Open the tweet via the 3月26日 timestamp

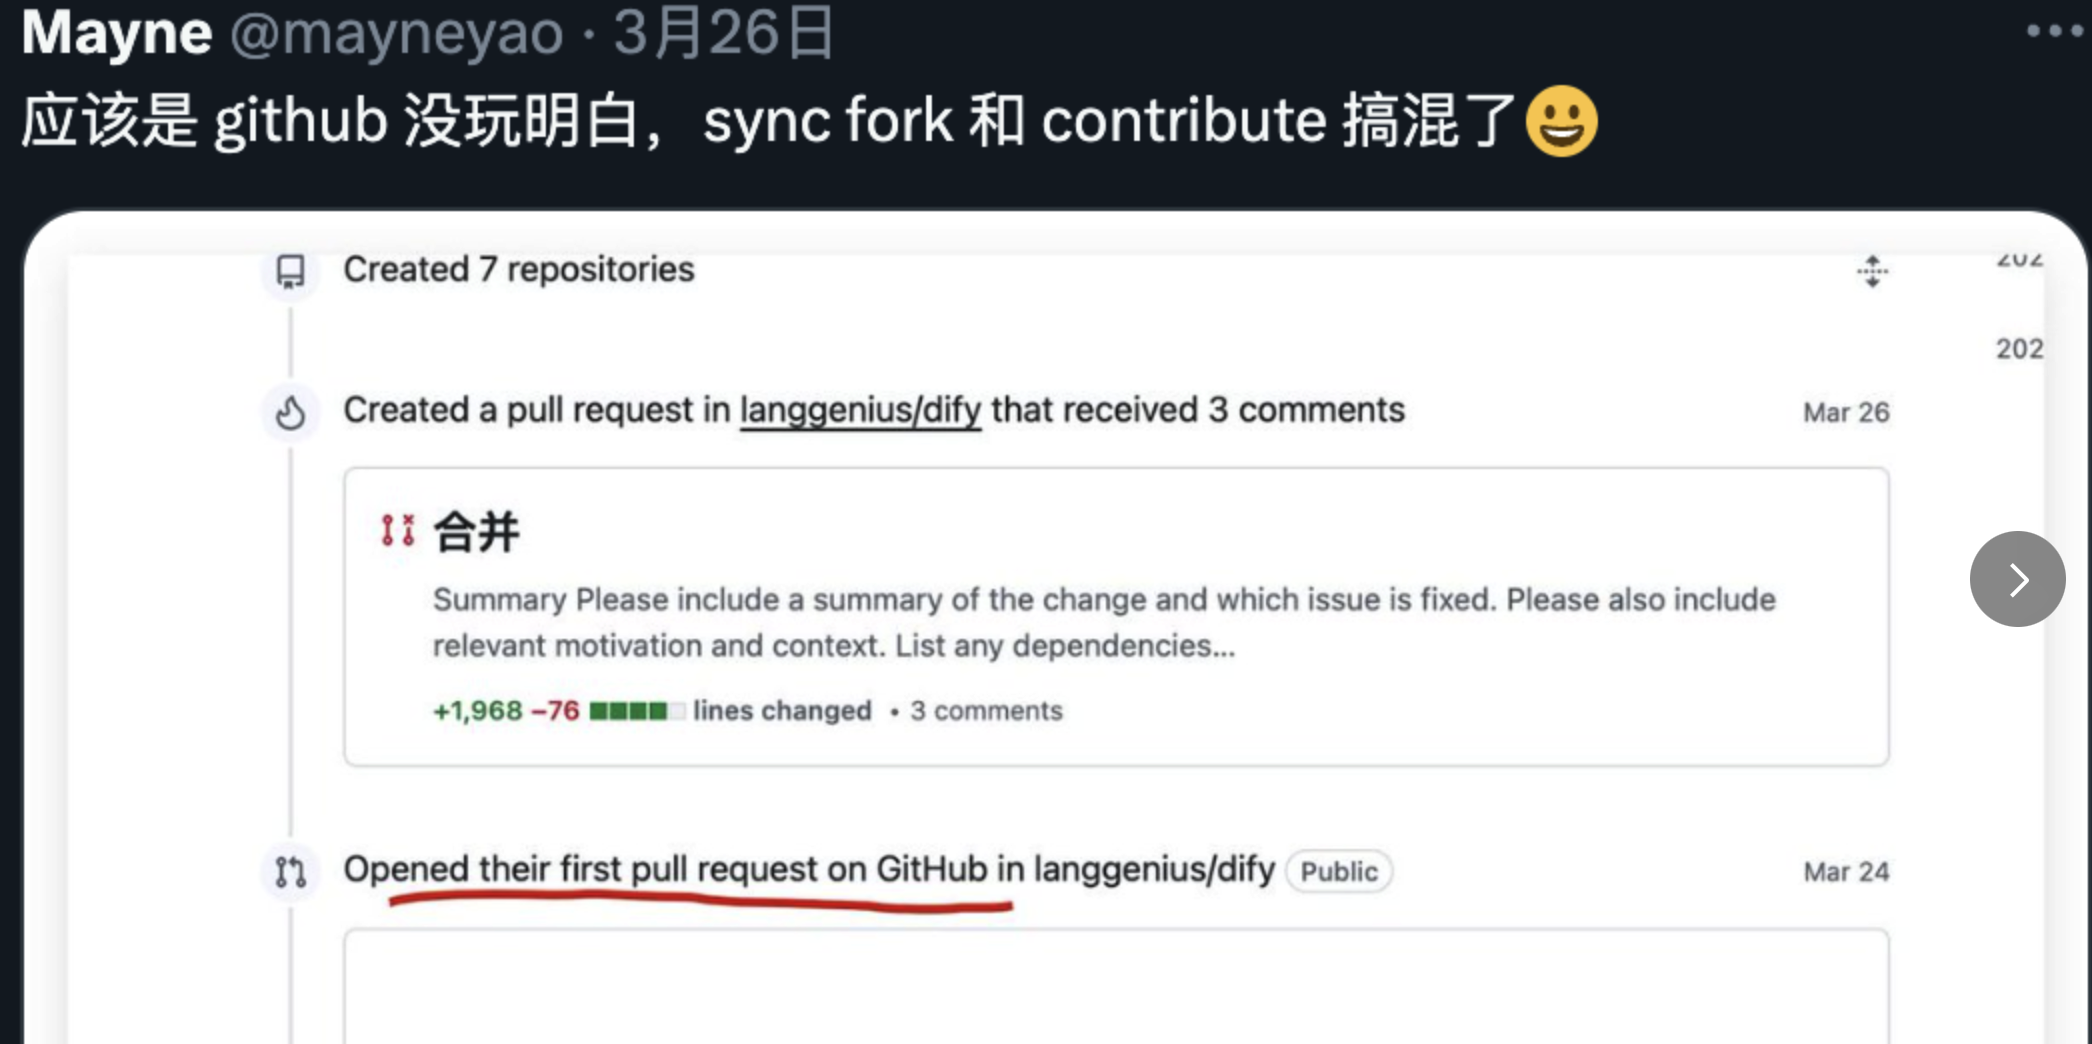pyautogui.click(x=722, y=33)
